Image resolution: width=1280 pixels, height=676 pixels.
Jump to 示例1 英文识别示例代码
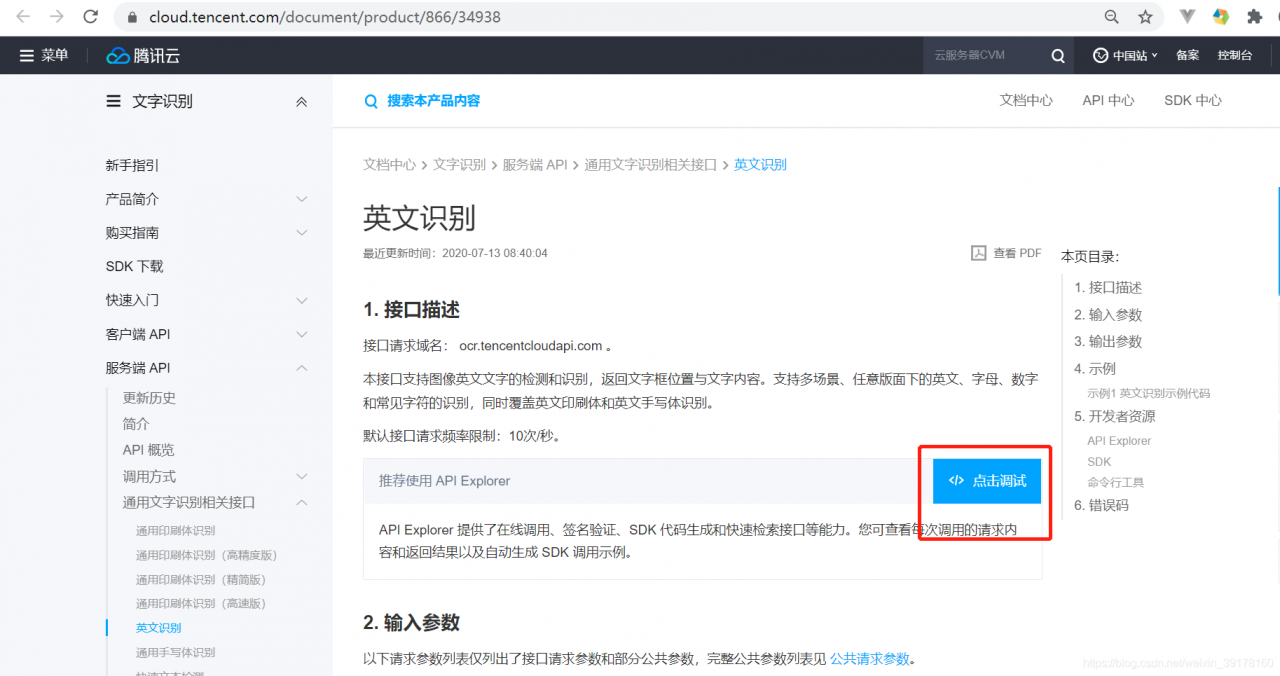pos(1149,393)
